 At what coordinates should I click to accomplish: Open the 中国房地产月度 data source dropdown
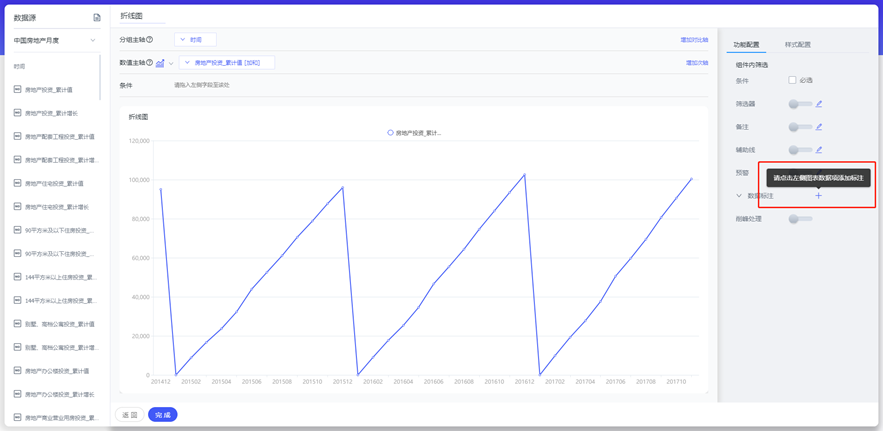(x=55, y=41)
